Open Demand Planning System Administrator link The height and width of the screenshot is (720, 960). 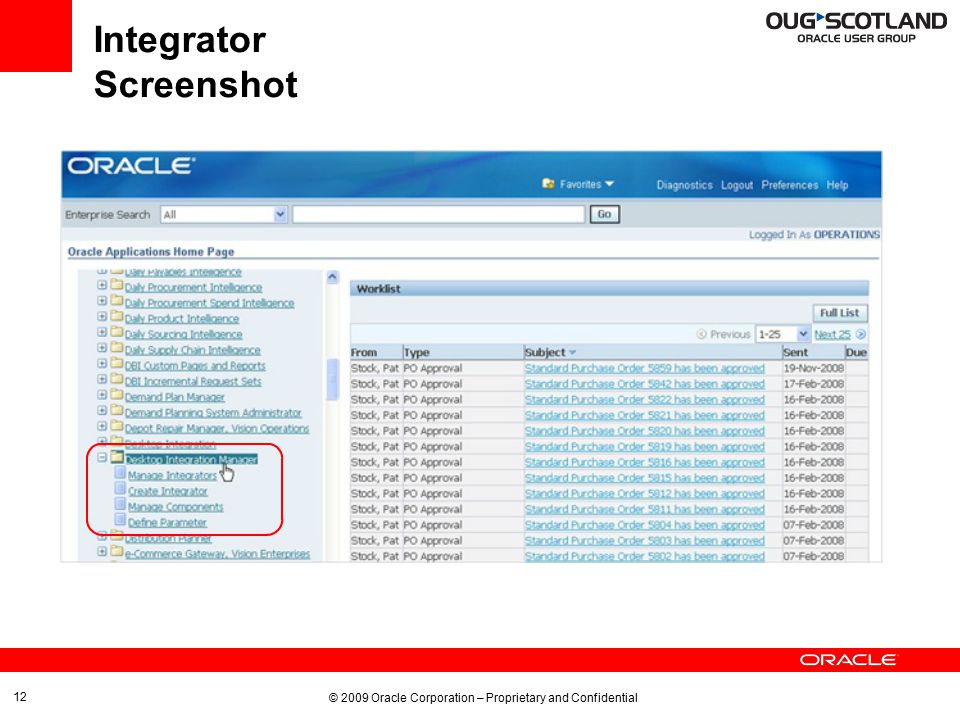click(213, 413)
